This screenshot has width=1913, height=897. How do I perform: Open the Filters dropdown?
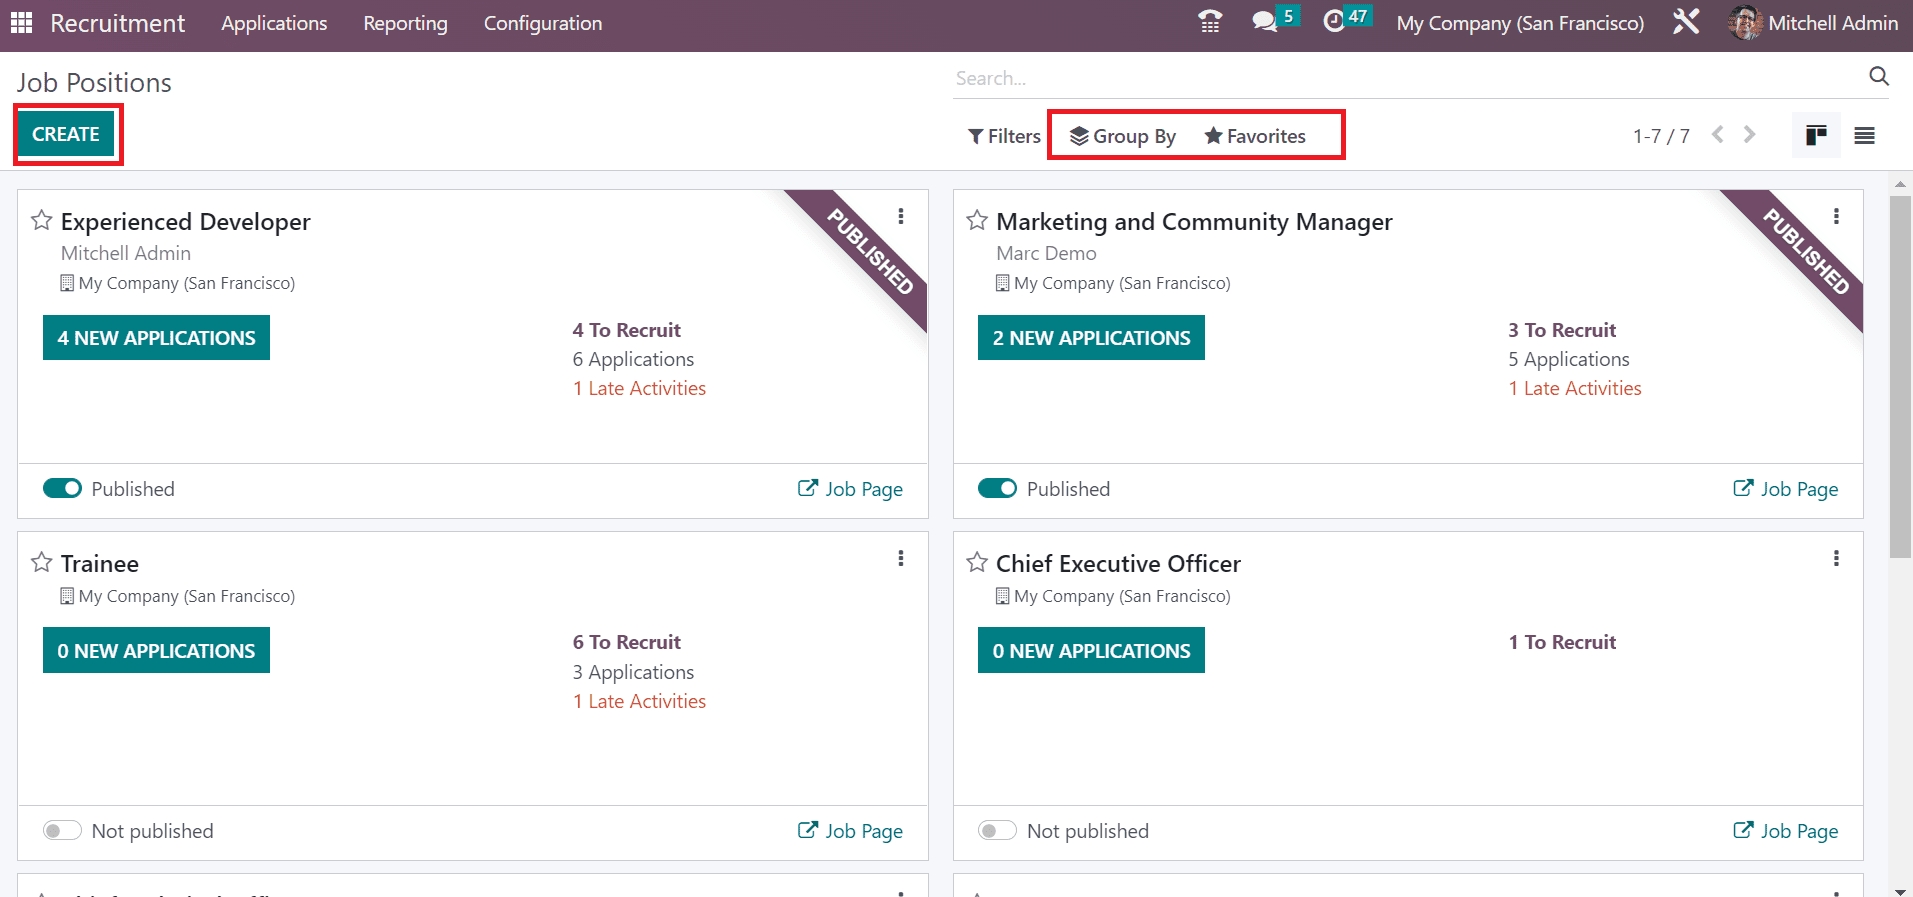pos(1004,136)
